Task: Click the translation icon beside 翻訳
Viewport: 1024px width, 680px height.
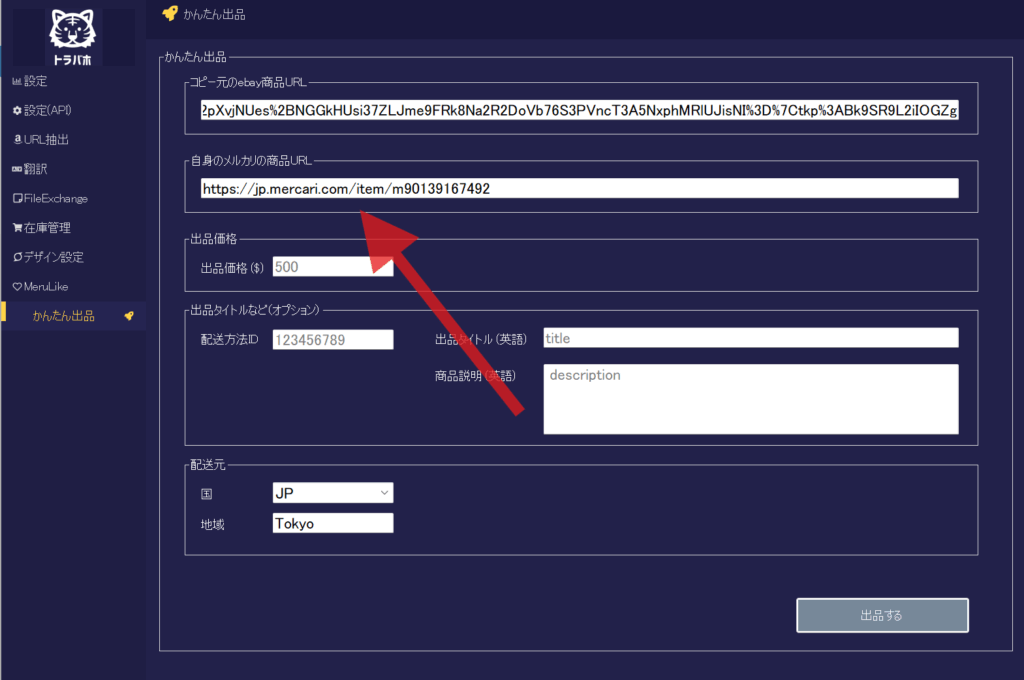Action: [x=16, y=169]
